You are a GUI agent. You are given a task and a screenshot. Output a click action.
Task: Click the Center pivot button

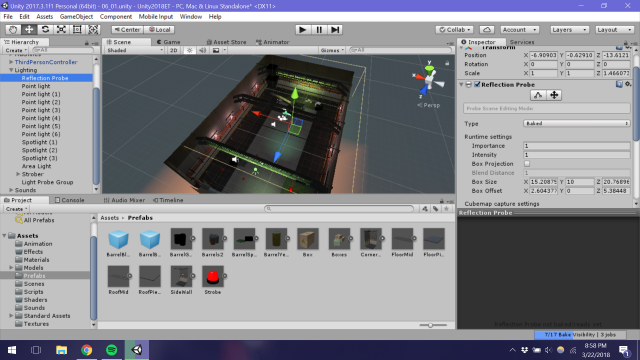click(127, 29)
